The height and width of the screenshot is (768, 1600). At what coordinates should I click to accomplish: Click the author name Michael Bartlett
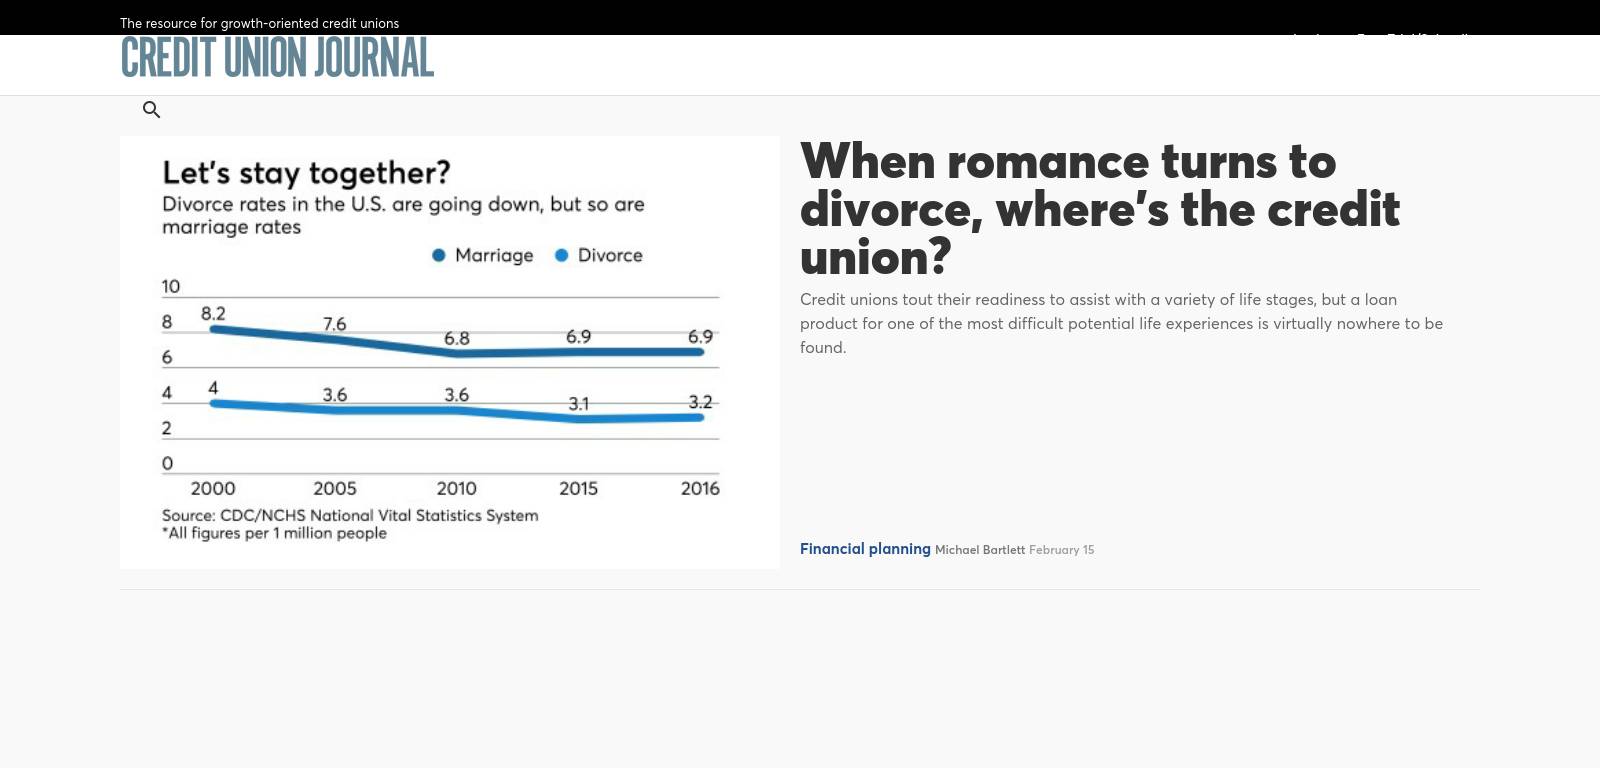pos(979,550)
